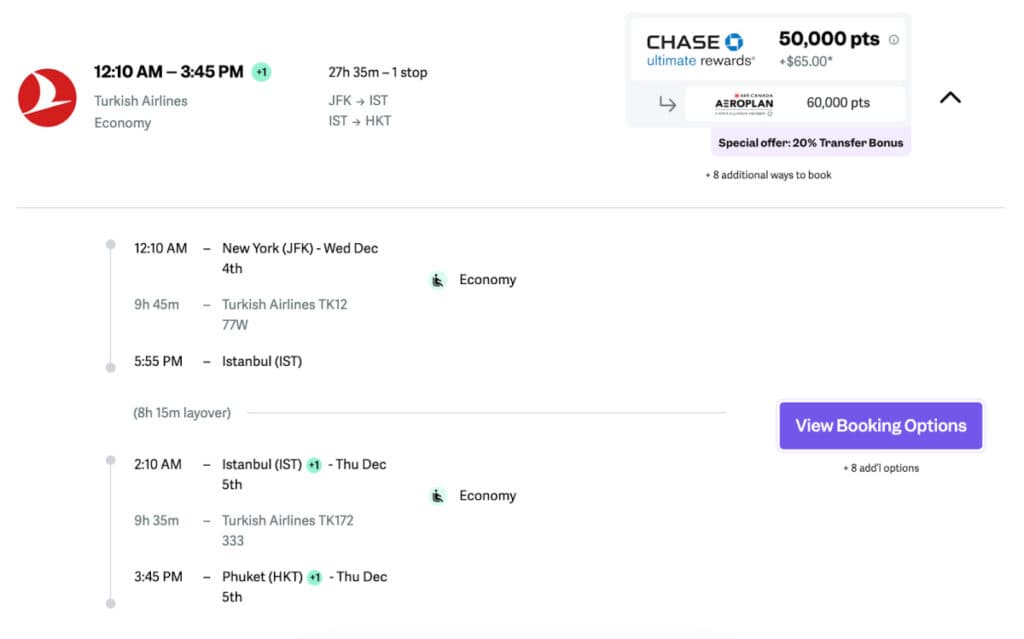Click the +1 day badge beside 3:45 PM header
The width and height of the screenshot is (1024, 639).
(261, 72)
